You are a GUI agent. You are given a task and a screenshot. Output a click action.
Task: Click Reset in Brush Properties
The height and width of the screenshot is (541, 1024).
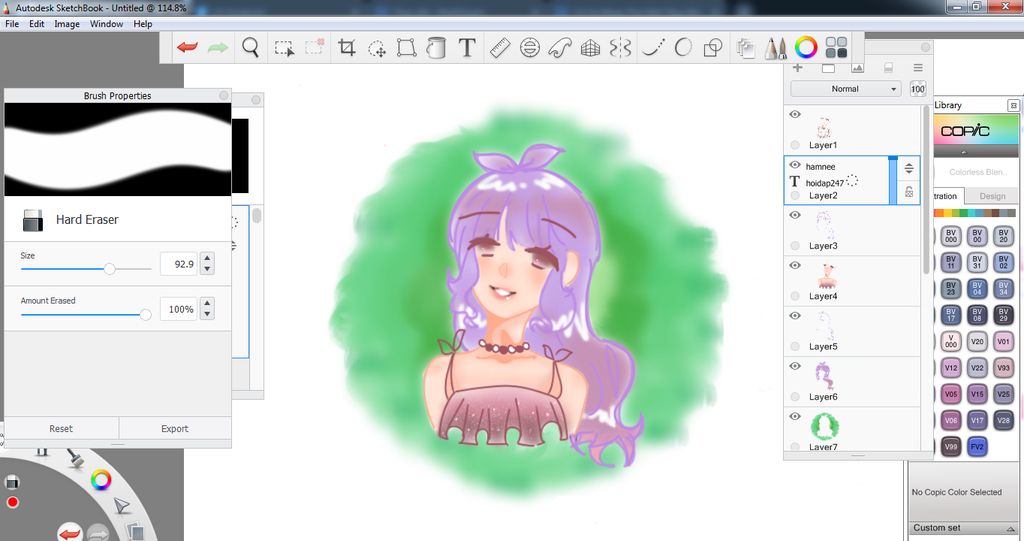61,429
